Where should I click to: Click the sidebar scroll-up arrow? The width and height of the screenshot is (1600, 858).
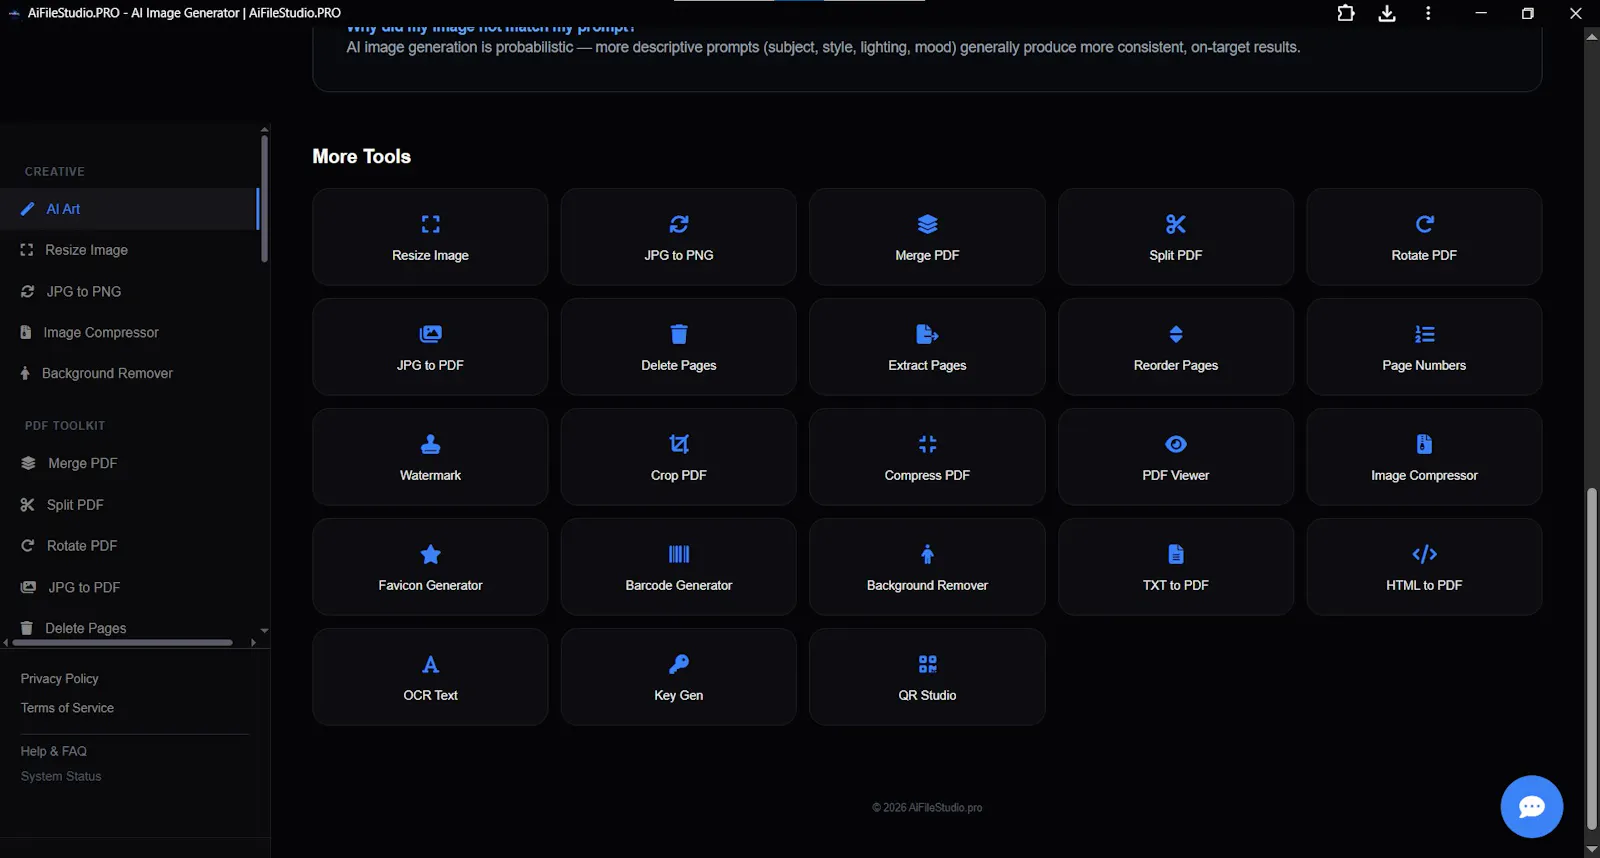coord(264,129)
